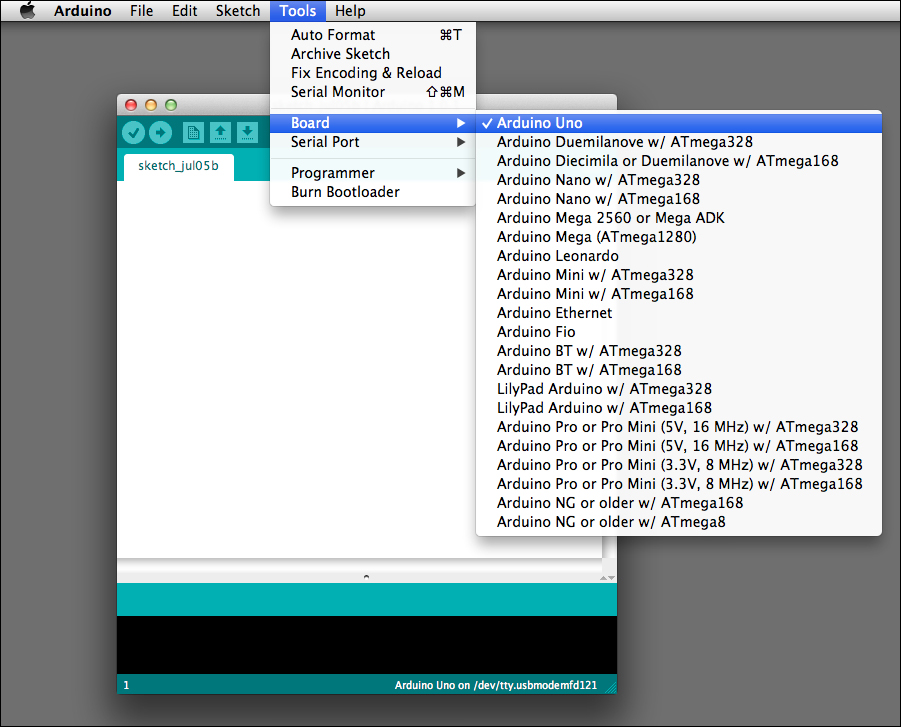Viewport: 901px width, 727px height.
Task: Open Serial Monitor from Tools menu
Action: point(338,92)
